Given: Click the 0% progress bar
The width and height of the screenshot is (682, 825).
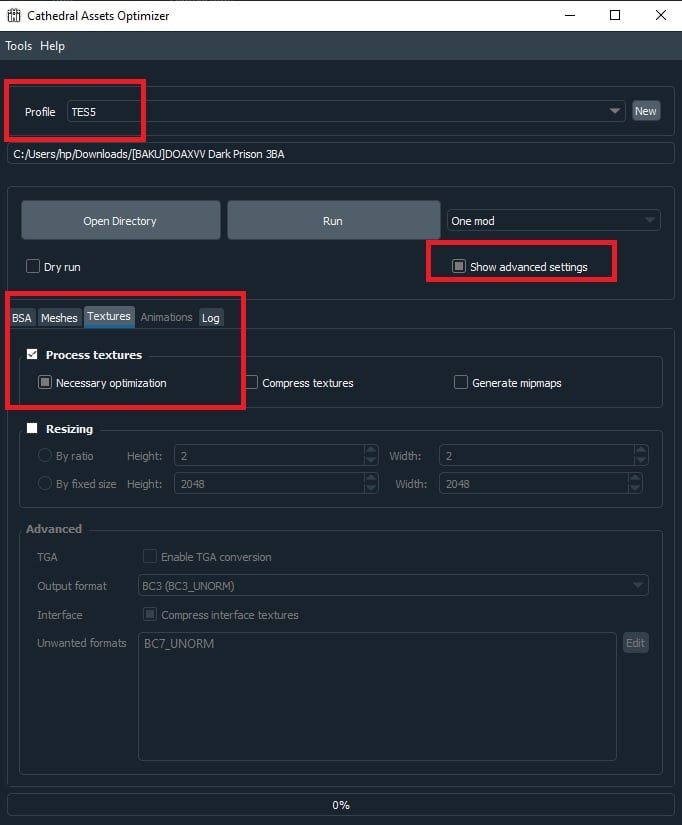Looking at the screenshot, I should (340, 804).
